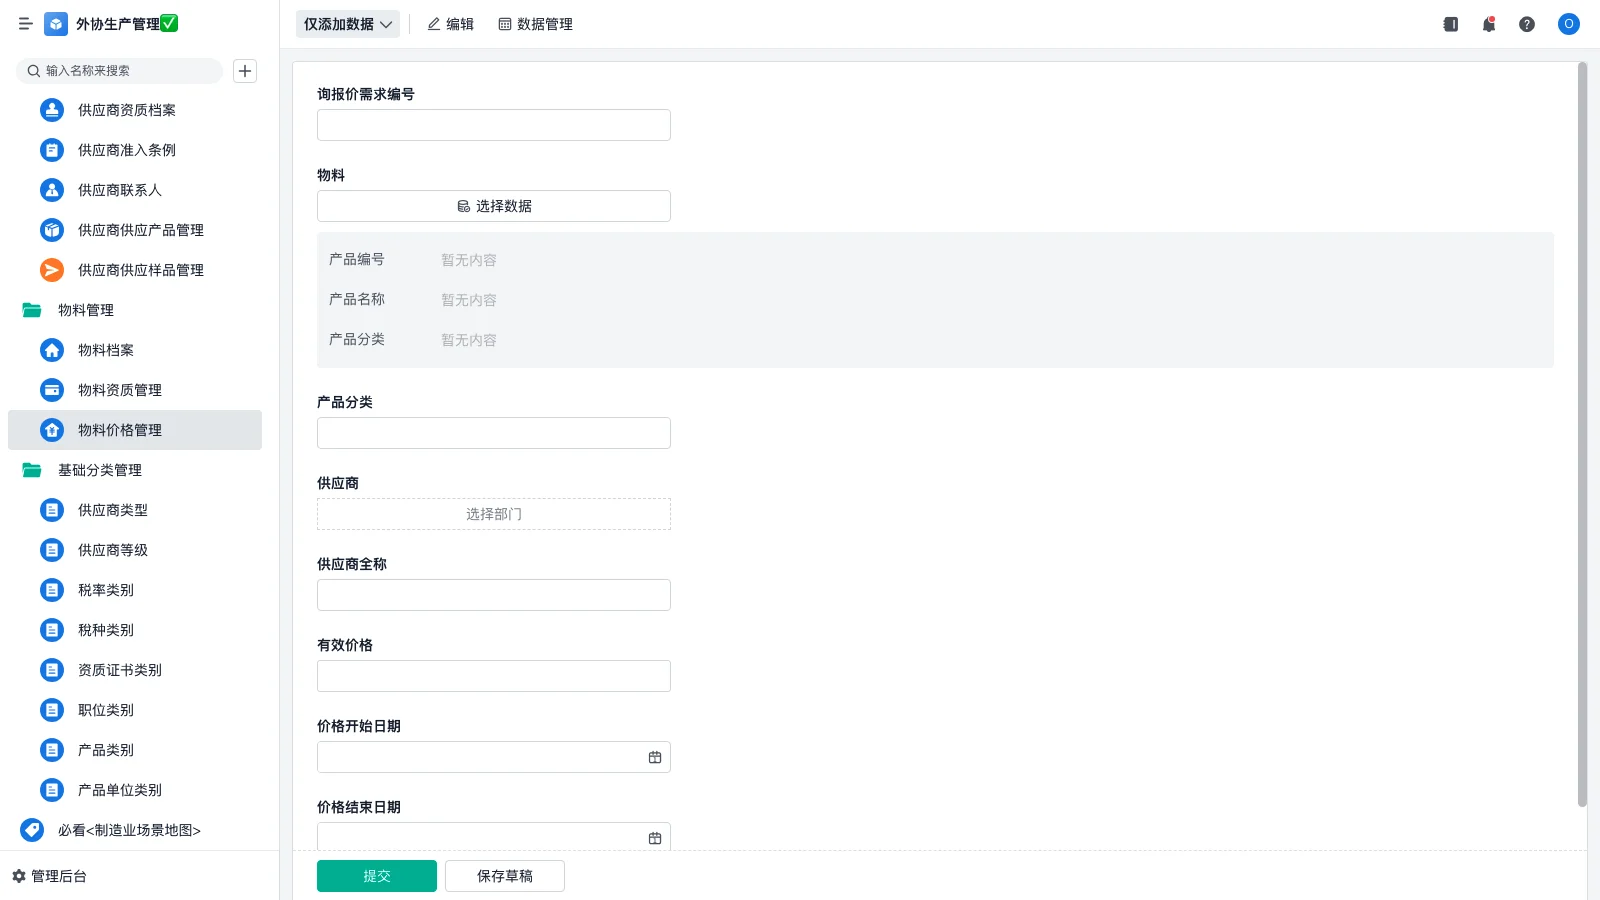Open 供应商准入条例 via its sidebar icon
The height and width of the screenshot is (900, 1600).
(x=52, y=150)
